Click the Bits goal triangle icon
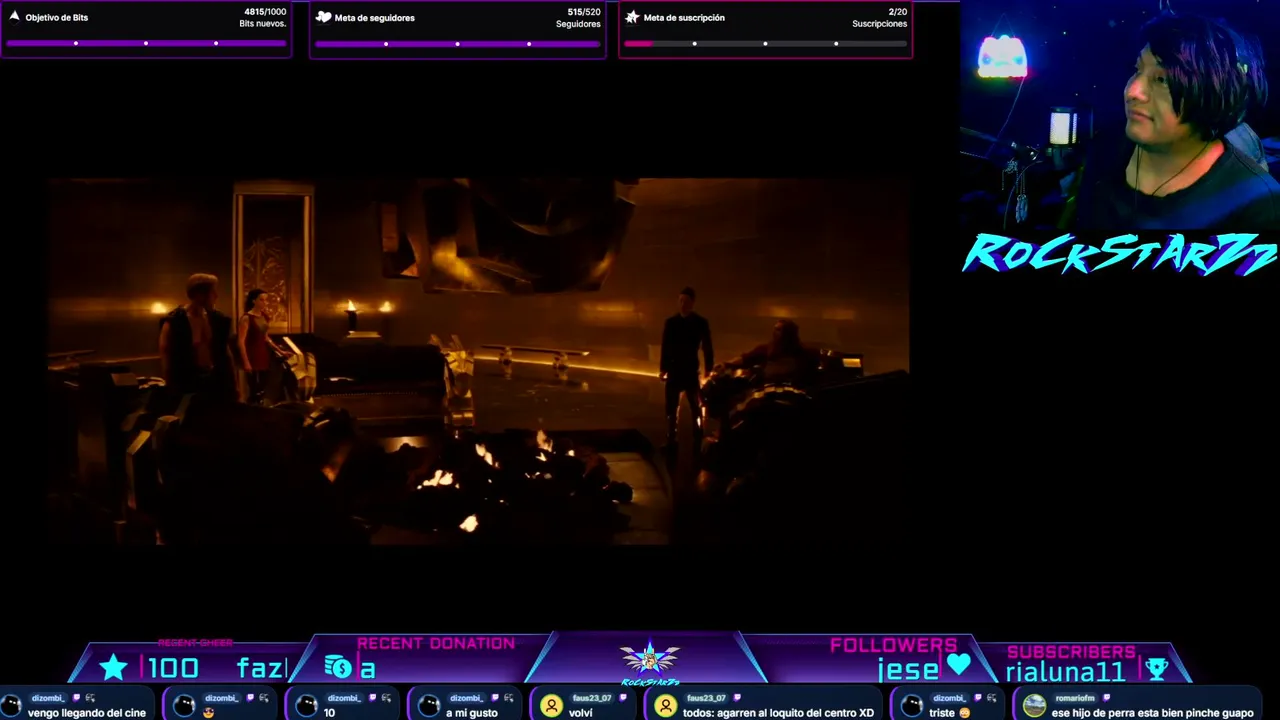Viewport: 1280px width, 720px height. (x=14, y=16)
